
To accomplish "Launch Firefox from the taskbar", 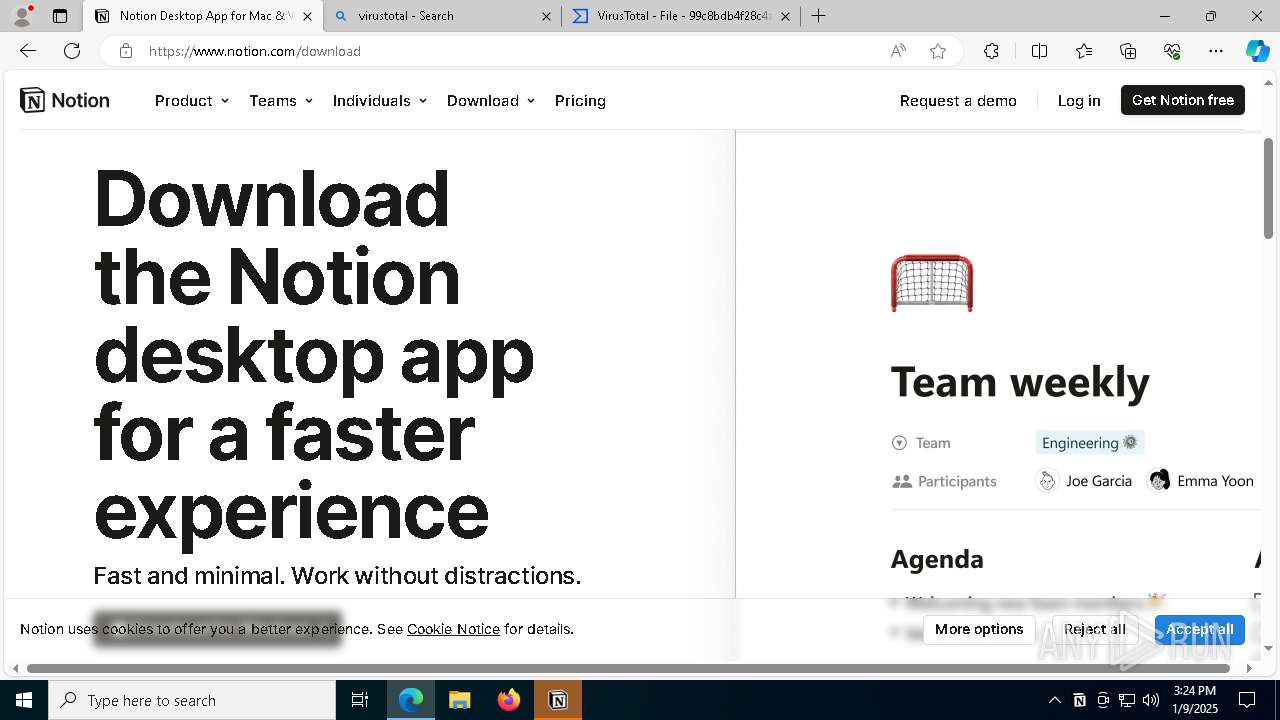I will pos(509,700).
